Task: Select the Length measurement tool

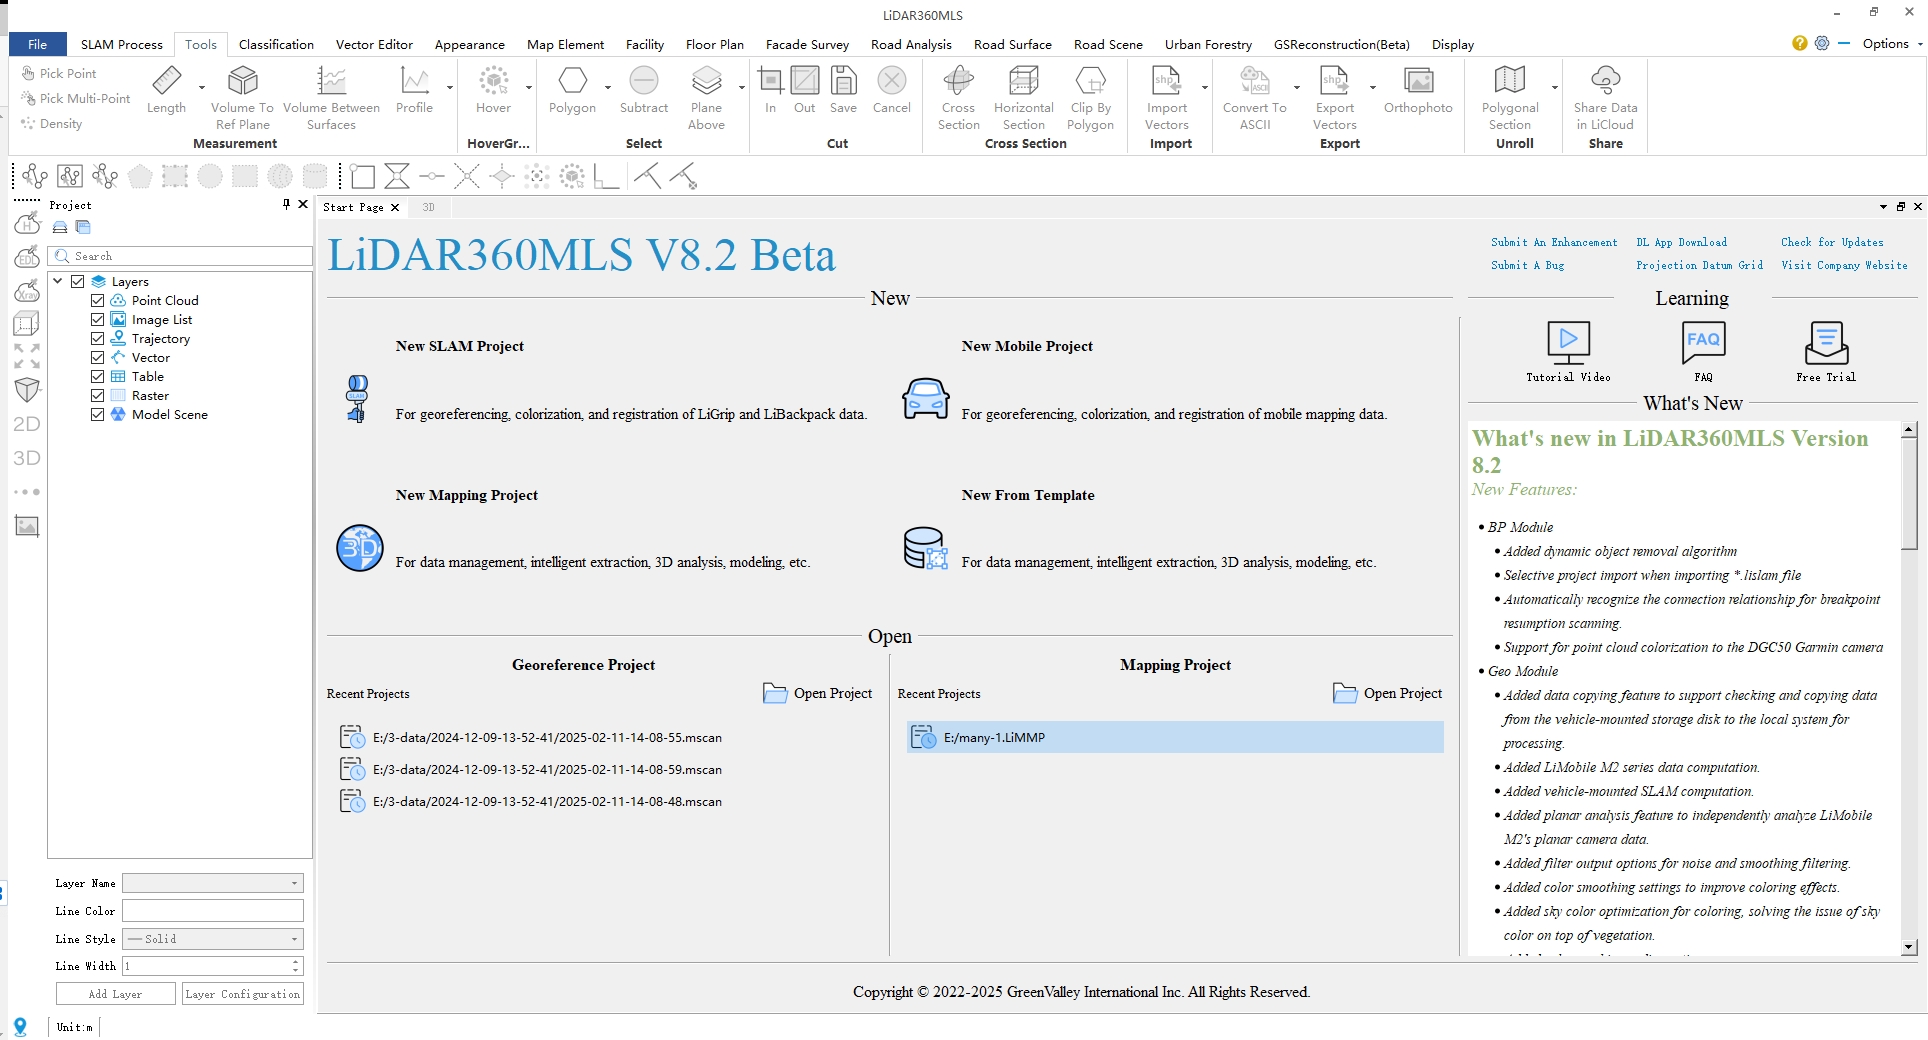Action: pos(166,90)
